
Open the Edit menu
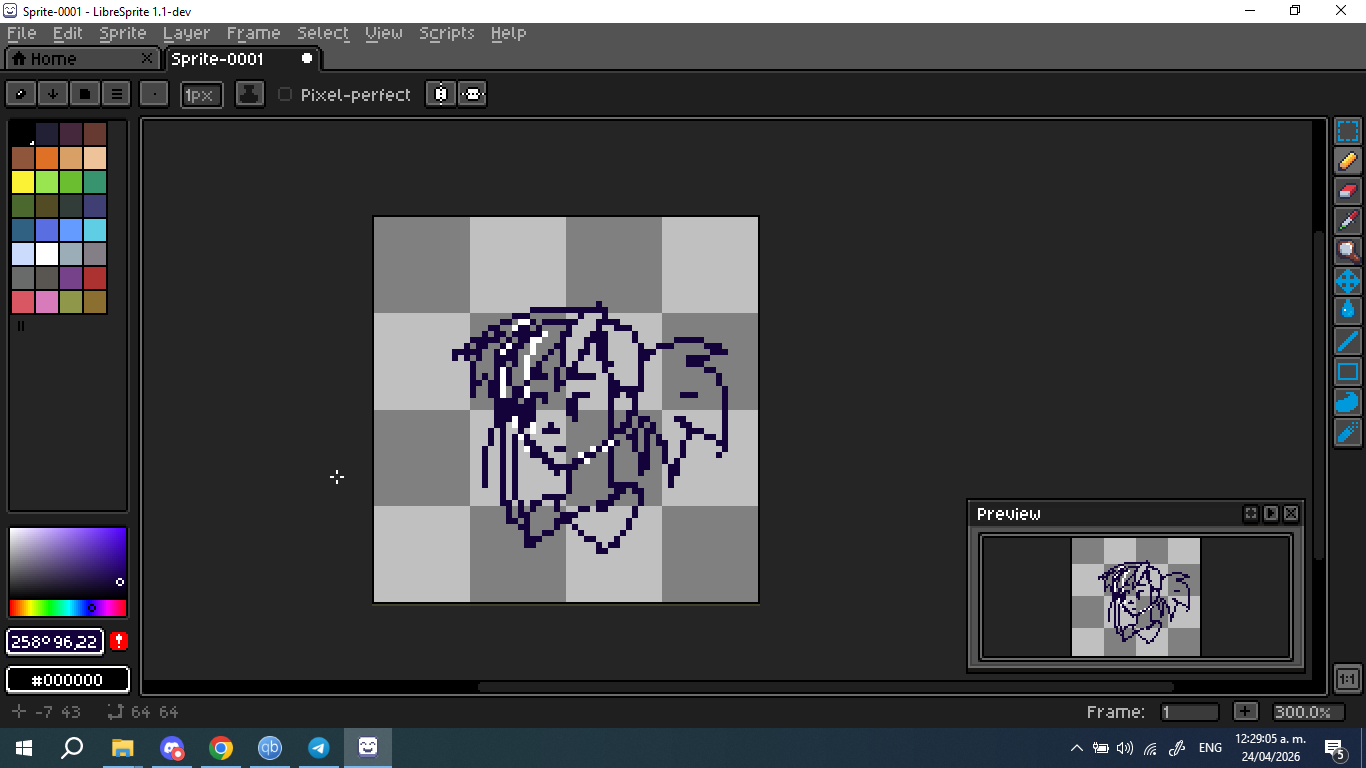[68, 33]
